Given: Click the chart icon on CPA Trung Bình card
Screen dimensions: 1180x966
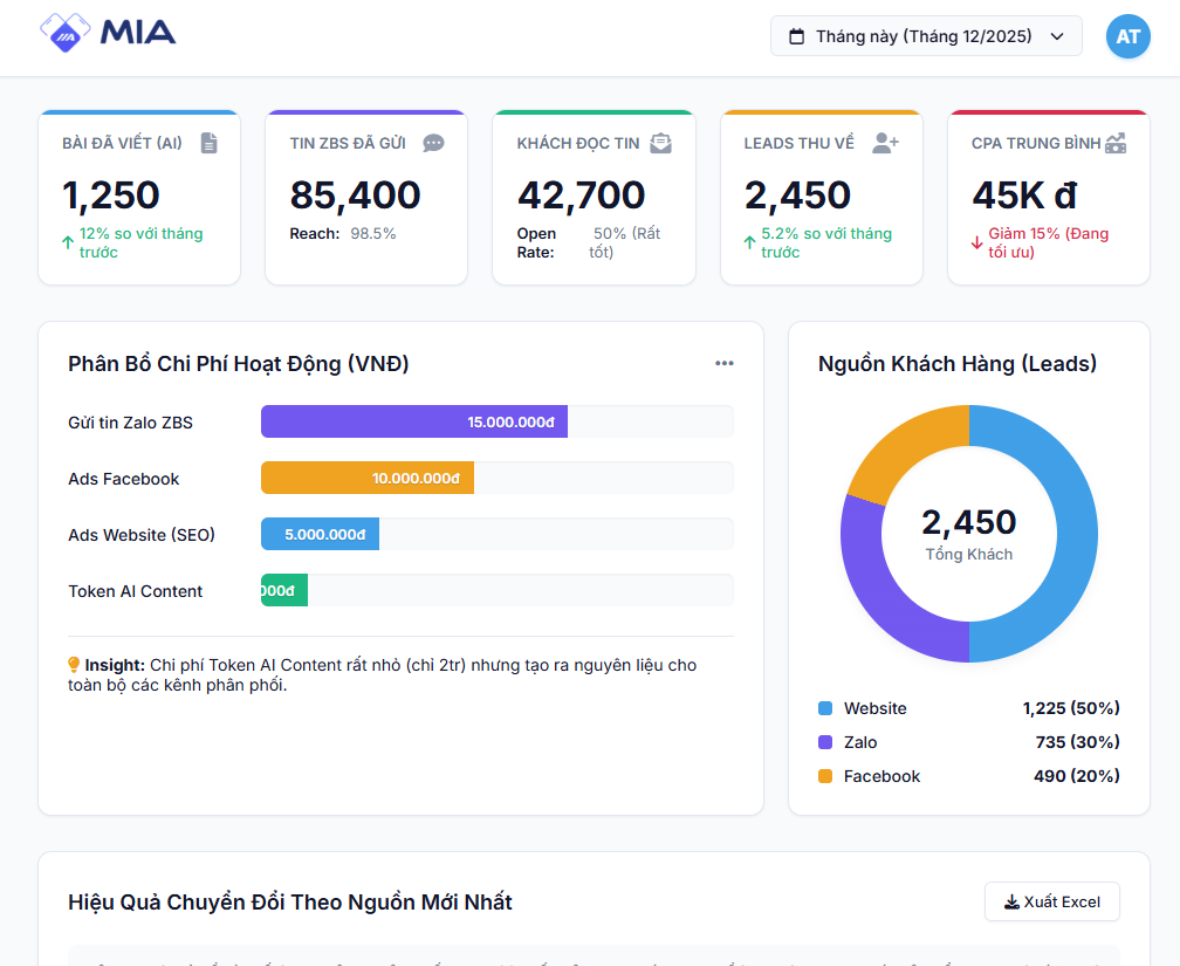Looking at the screenshot, I should 1115,143.
